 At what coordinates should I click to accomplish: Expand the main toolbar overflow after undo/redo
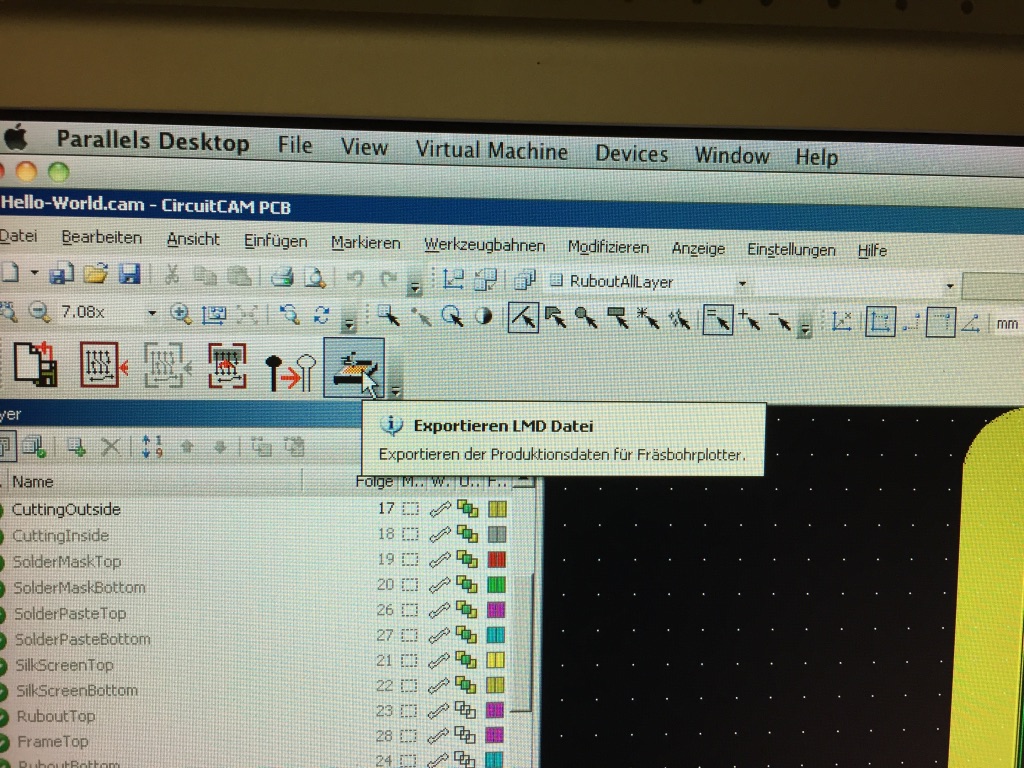415,286
